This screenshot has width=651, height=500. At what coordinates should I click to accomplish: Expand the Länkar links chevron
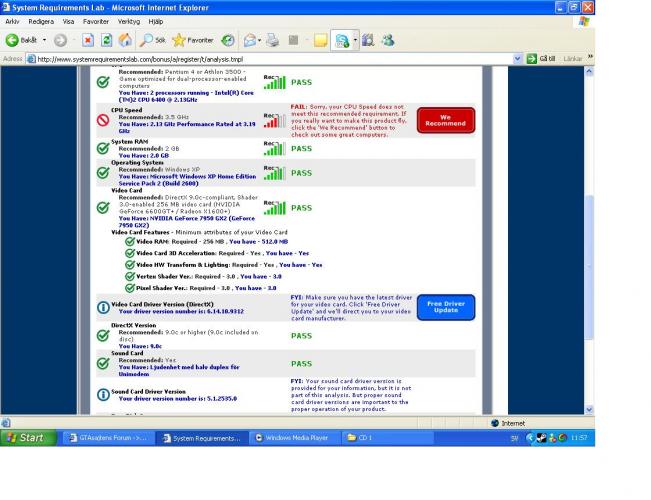coord(590,56)
